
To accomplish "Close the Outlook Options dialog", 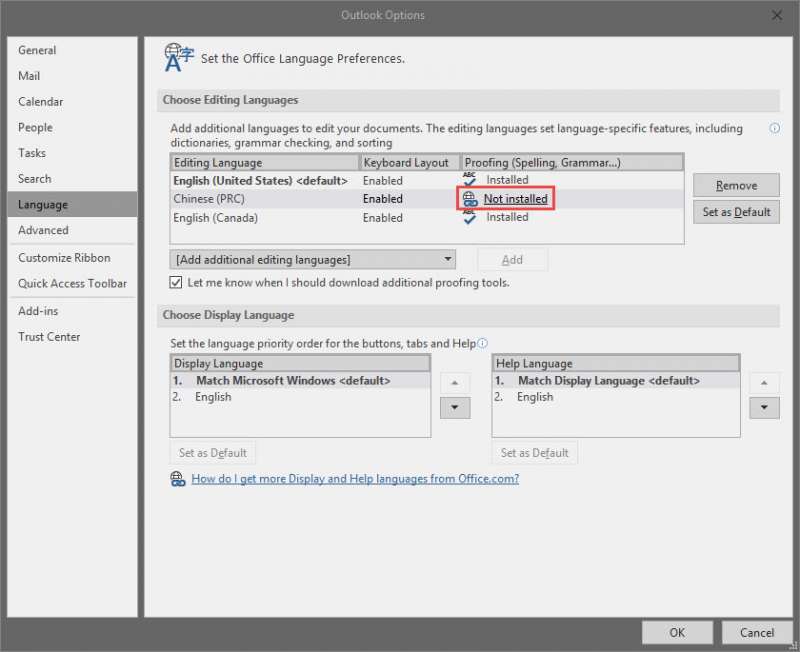I will coord(777,15).
